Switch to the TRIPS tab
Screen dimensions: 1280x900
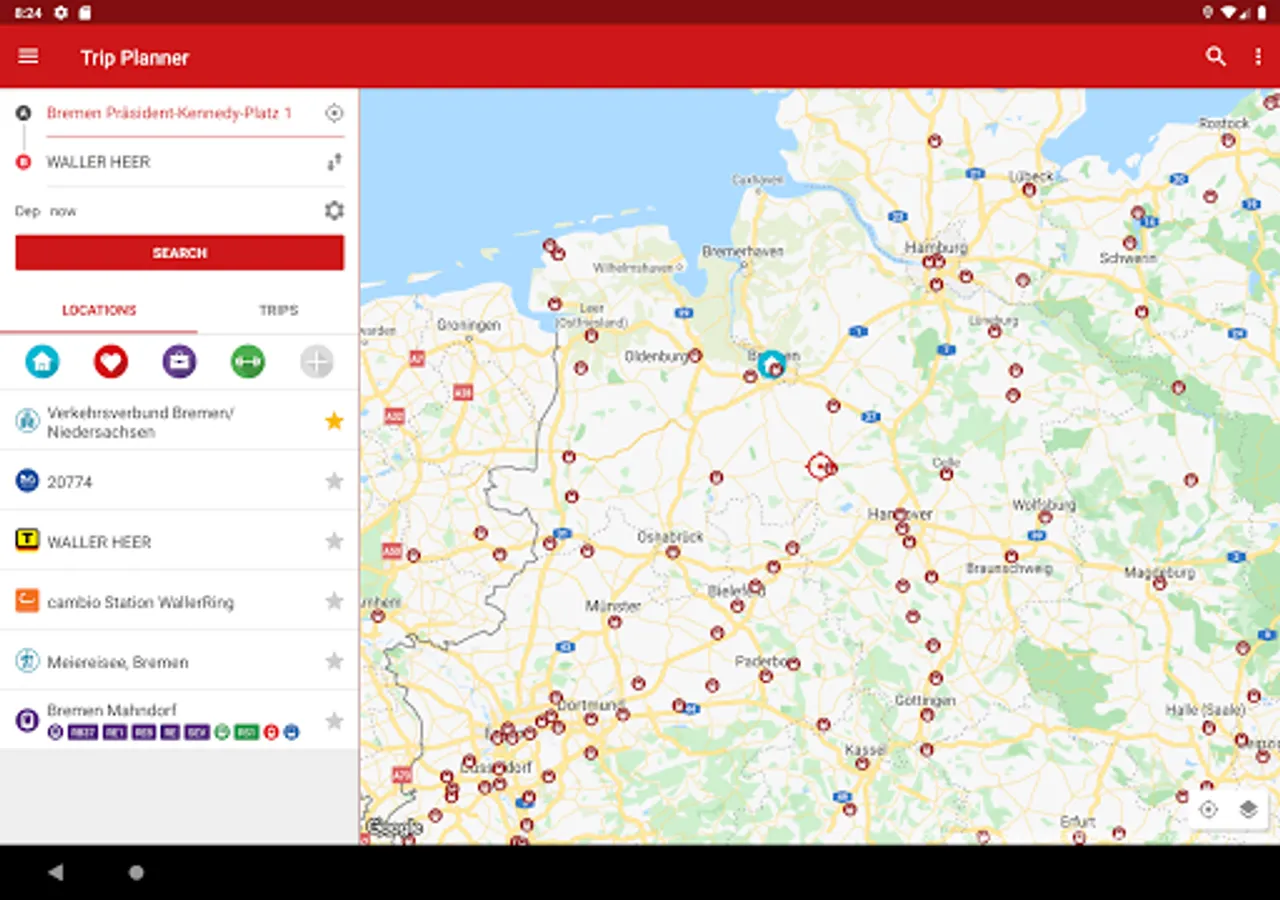coord(278,311)
